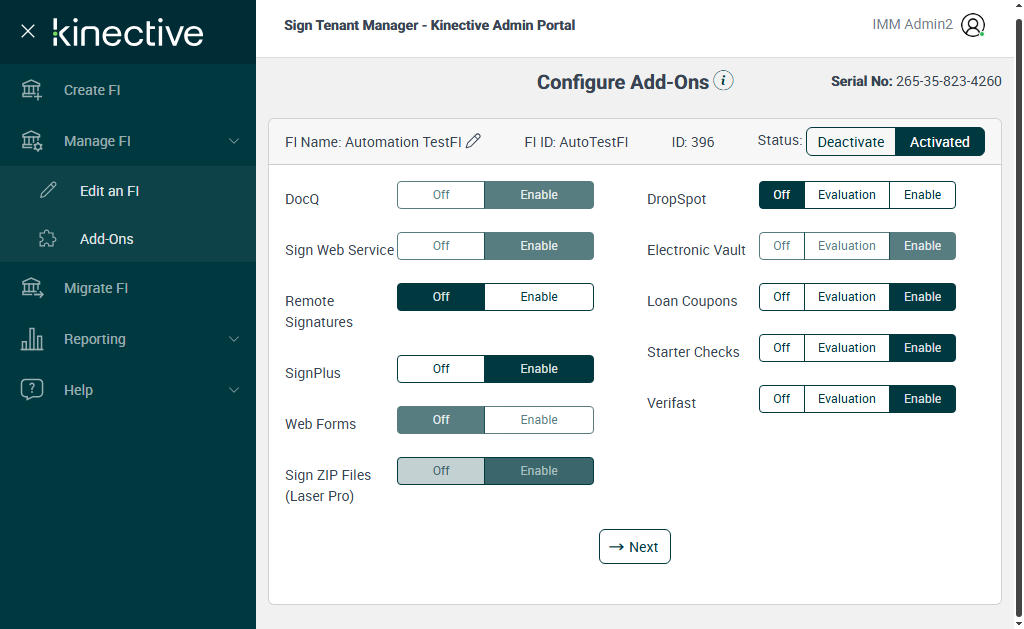Go to Migrate FI menu item
This screenshot has width=1024, height=629.
tap(128, 288)
